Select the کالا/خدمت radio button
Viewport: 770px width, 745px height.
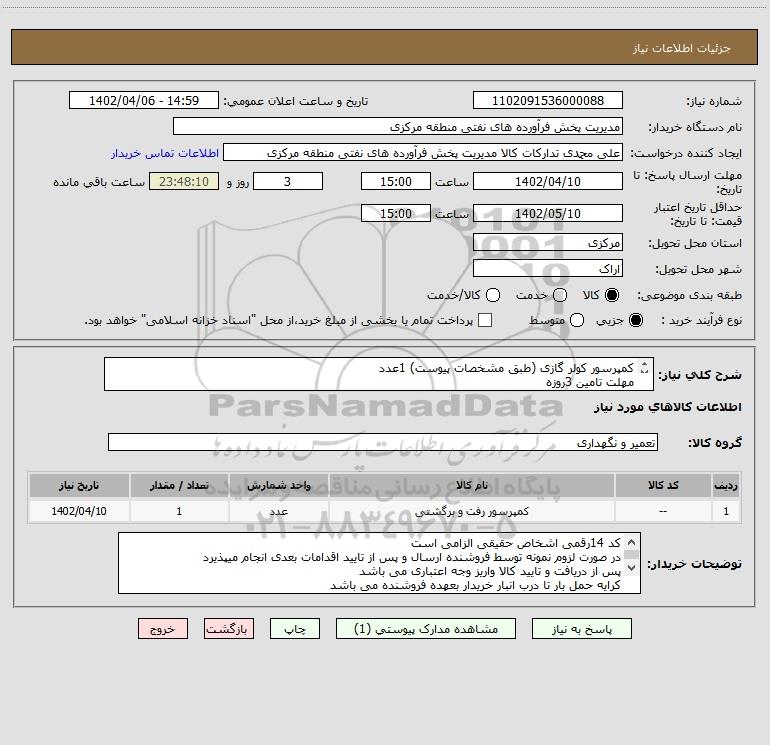tap(493, 295)
